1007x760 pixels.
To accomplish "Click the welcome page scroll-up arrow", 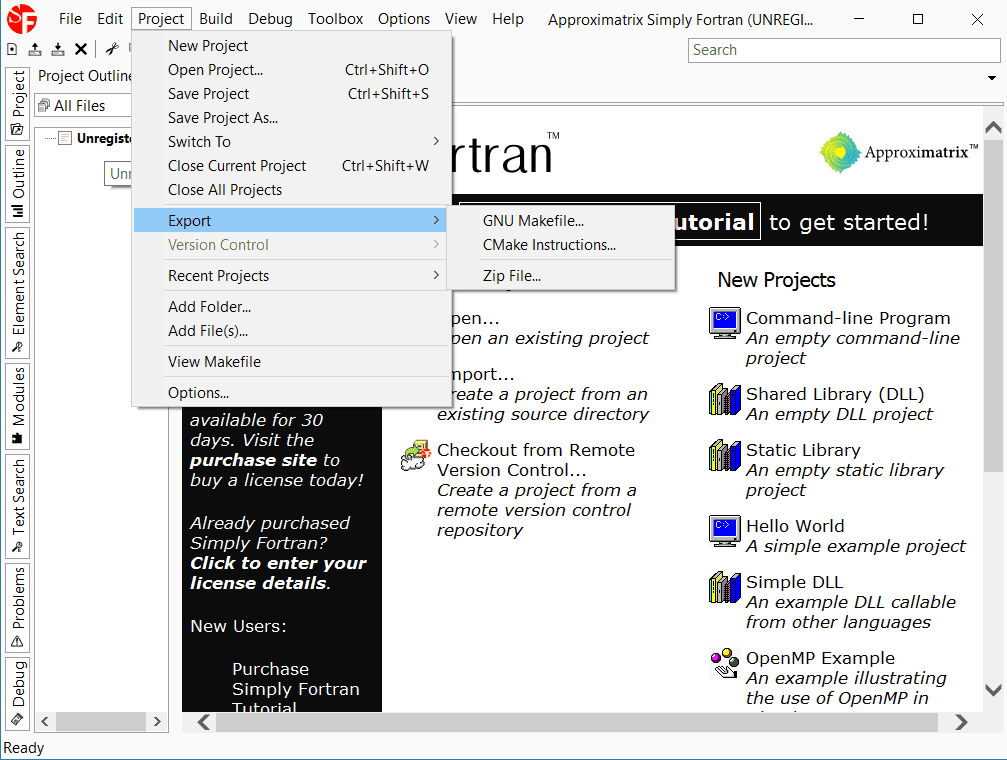I will point(993,127).
